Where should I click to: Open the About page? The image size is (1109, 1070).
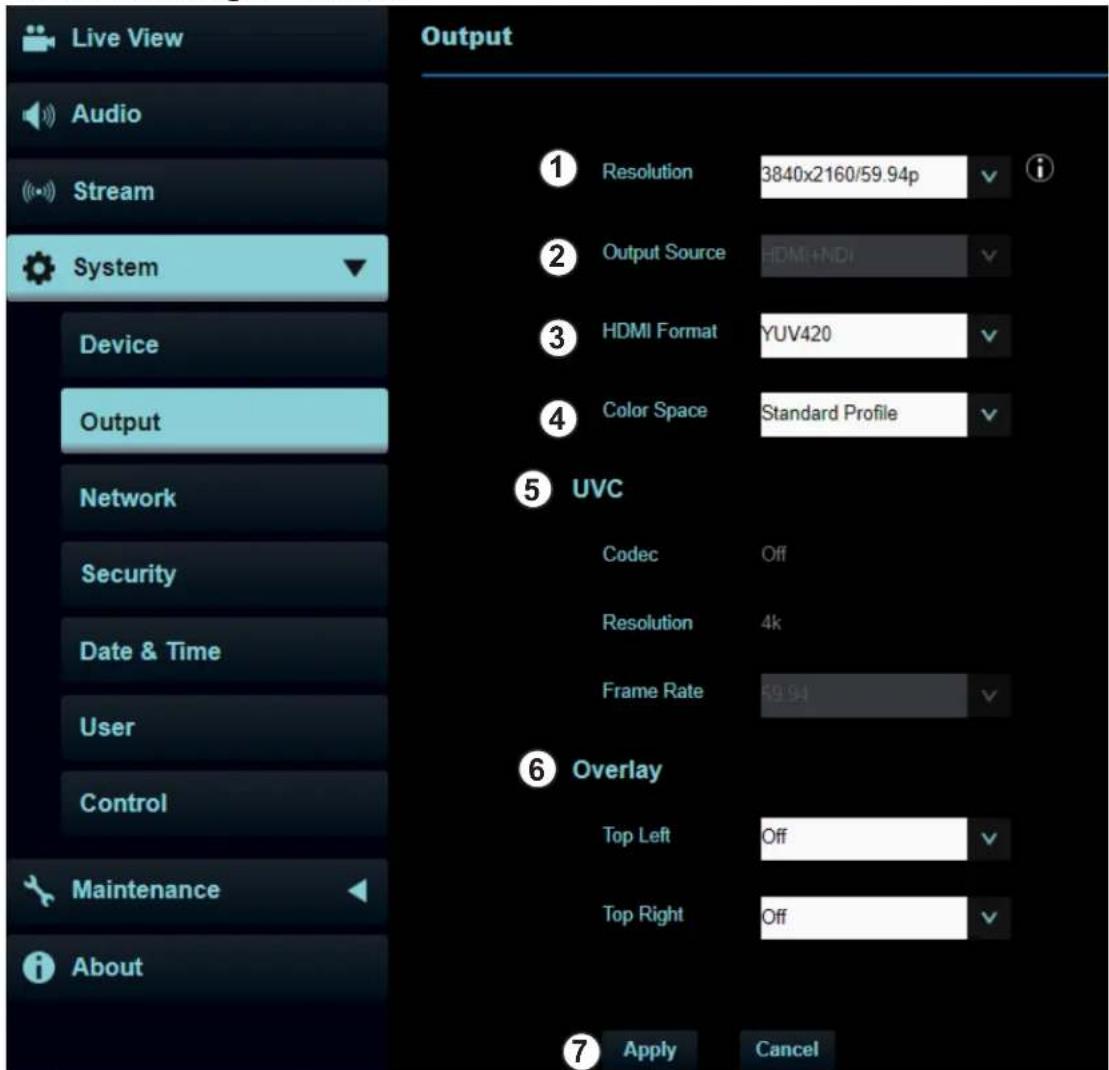(197, 967)
